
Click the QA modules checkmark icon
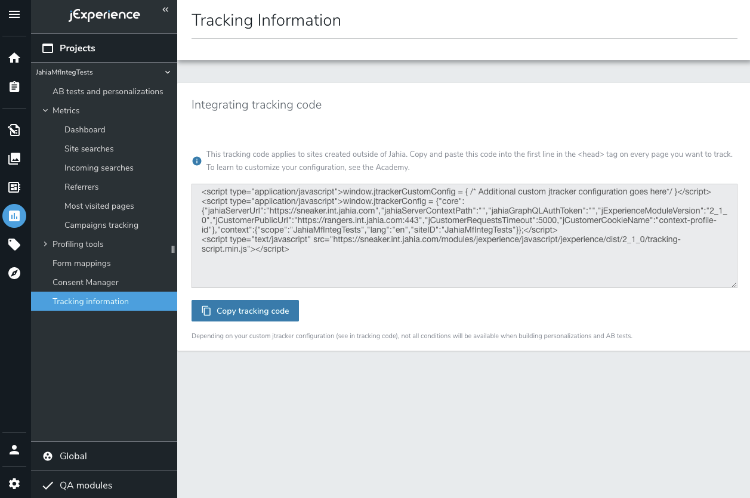pos(47,486)
